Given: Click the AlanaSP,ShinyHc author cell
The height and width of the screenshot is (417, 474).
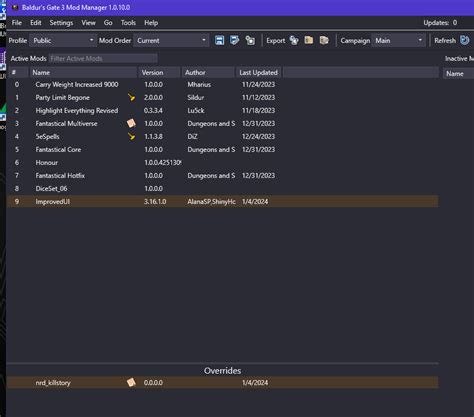Looking at the screenshot, I should (211, 201).
